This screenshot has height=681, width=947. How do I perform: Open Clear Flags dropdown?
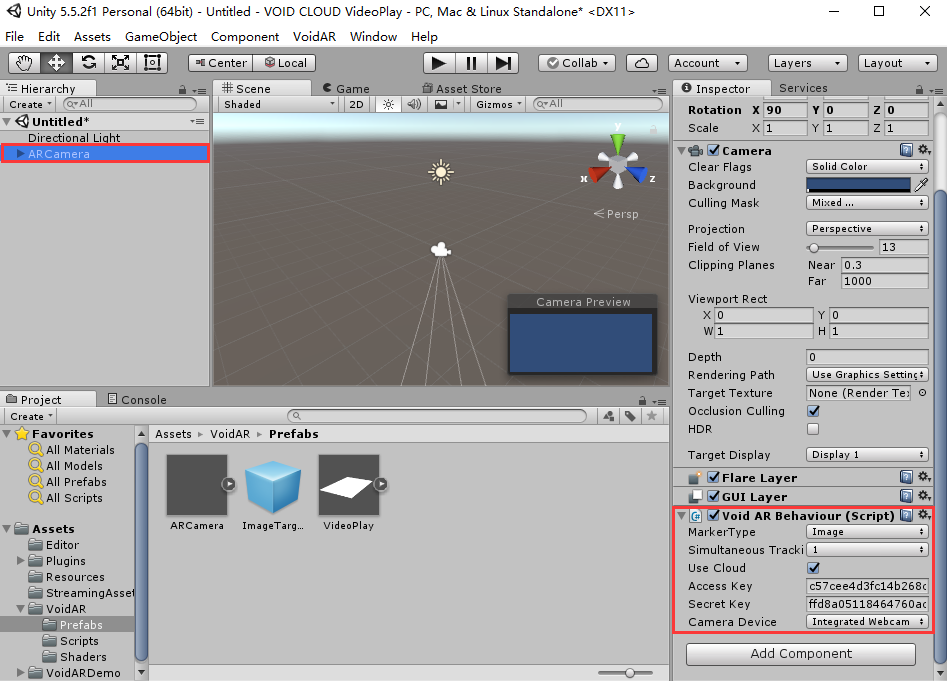click(x=867, y=167)
